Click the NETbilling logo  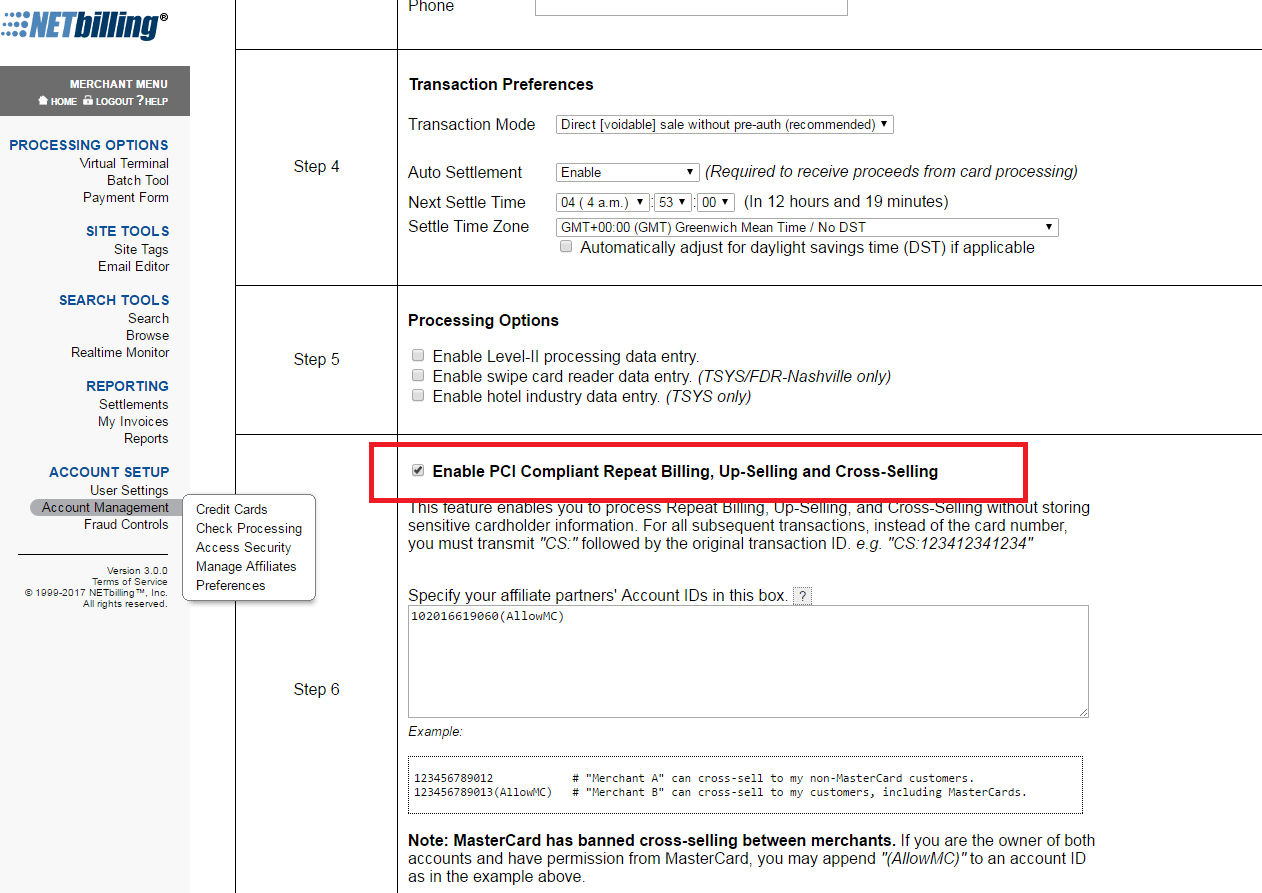(85, 25)
